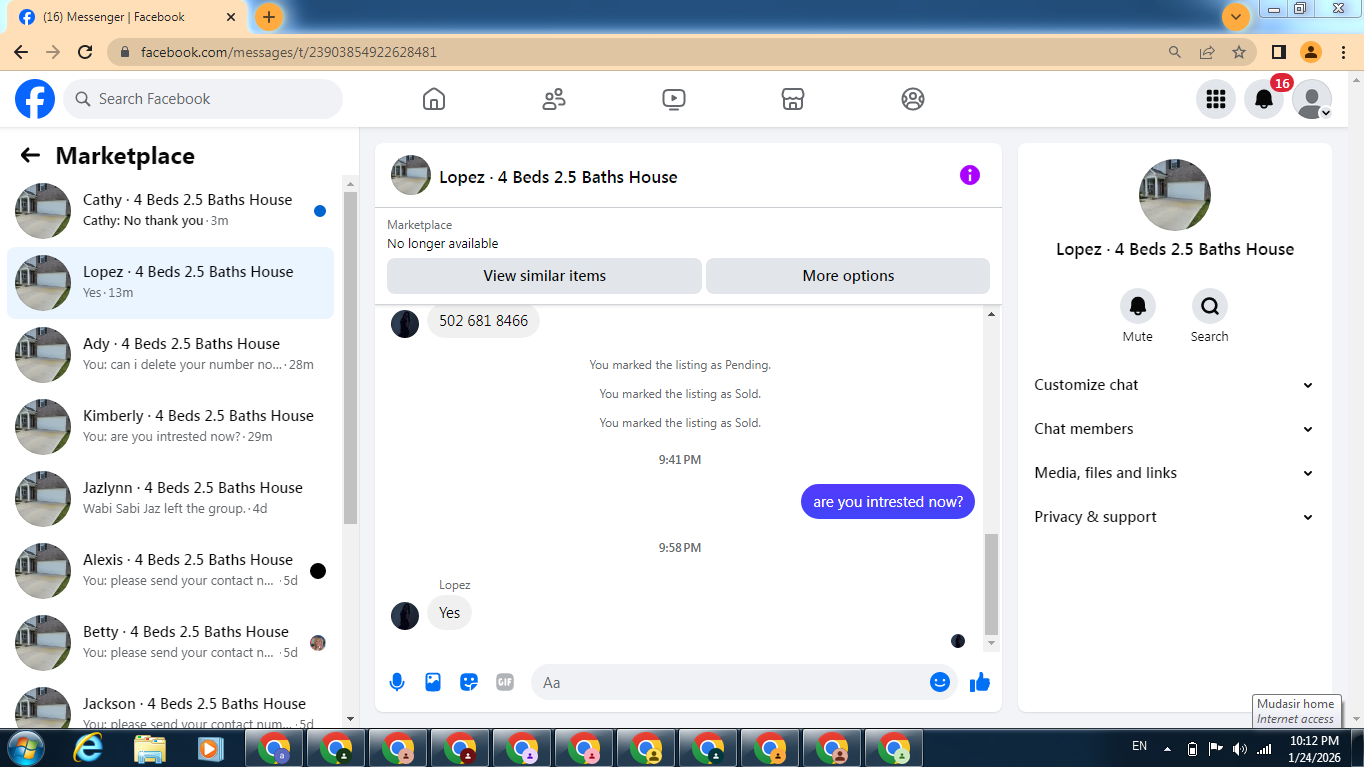Click the listing thumbnail in chat header
The image size is (1364, 767).
point(411,175)
